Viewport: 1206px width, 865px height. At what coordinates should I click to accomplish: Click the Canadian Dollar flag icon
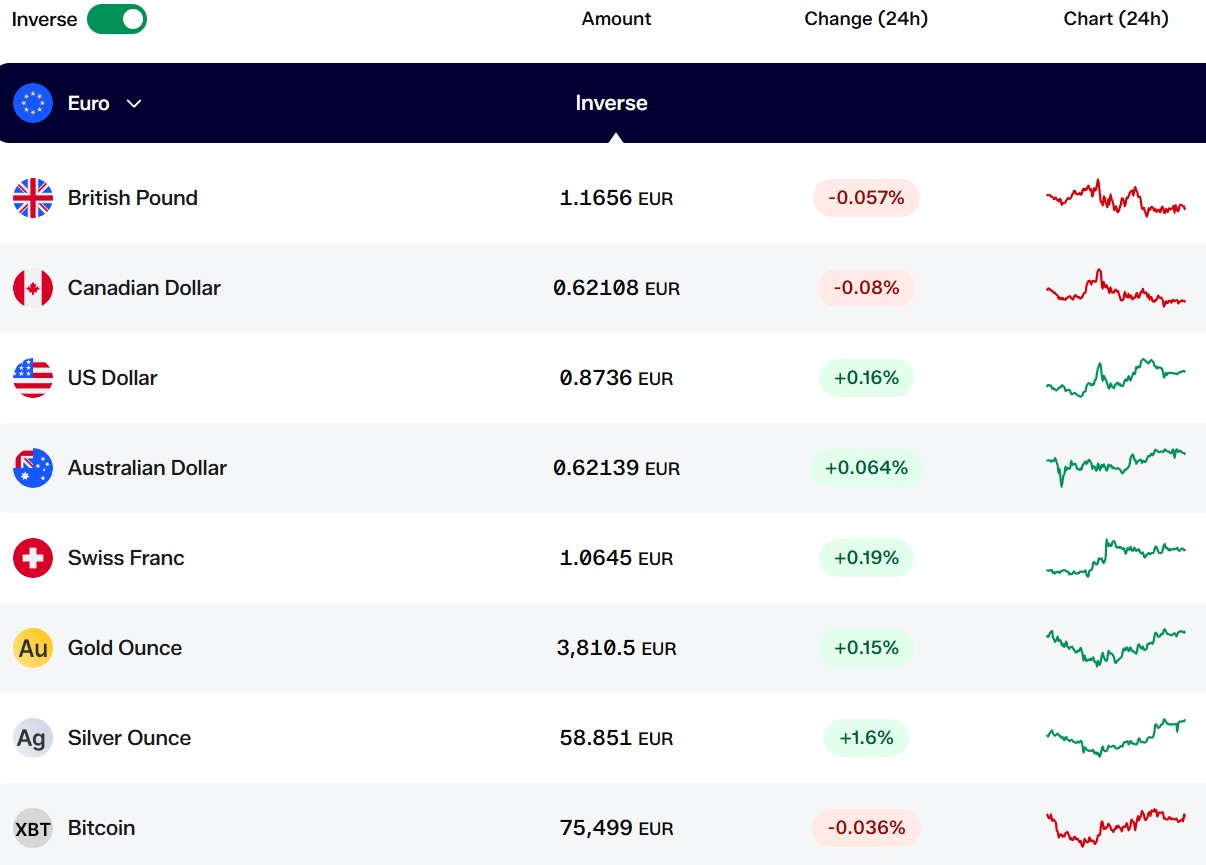tap(33, 288)
